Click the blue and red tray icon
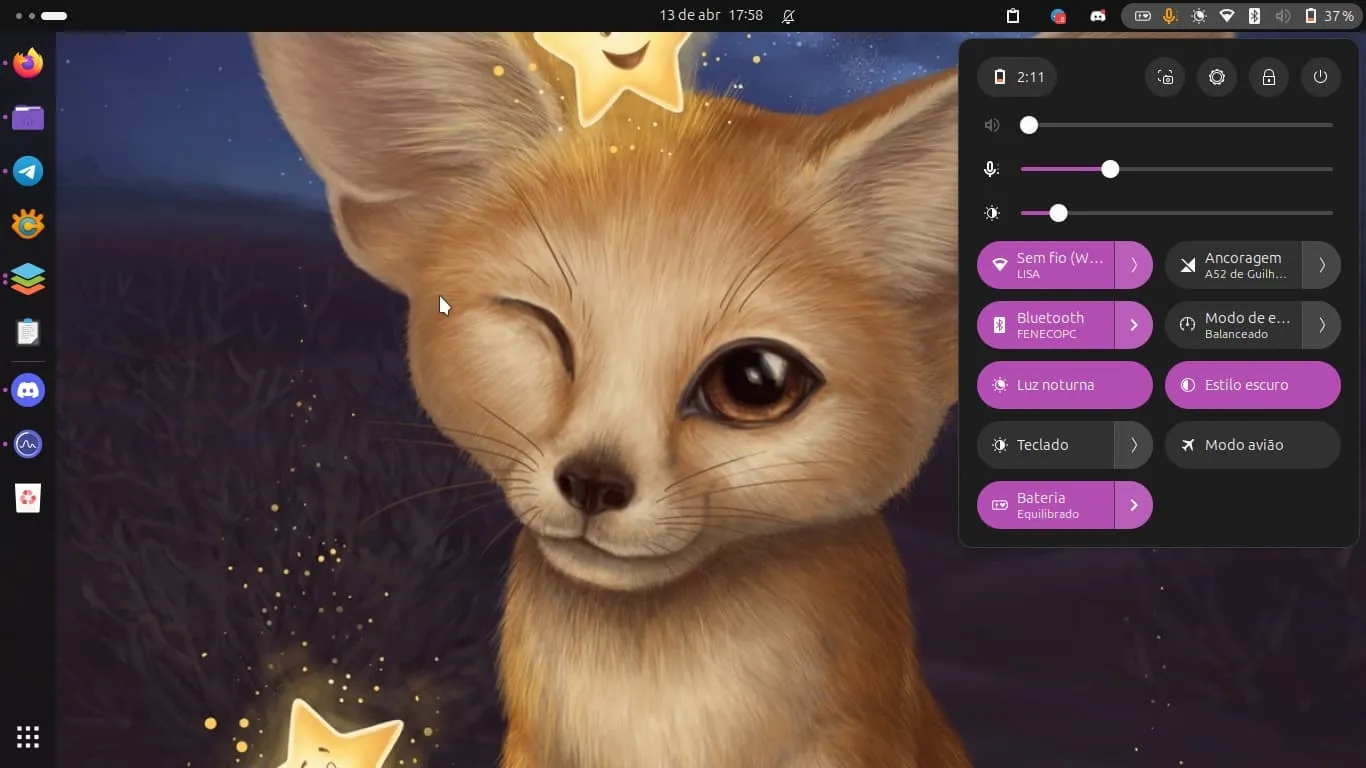Screen dimensions: 1366x768 [x=1058, y=16]
